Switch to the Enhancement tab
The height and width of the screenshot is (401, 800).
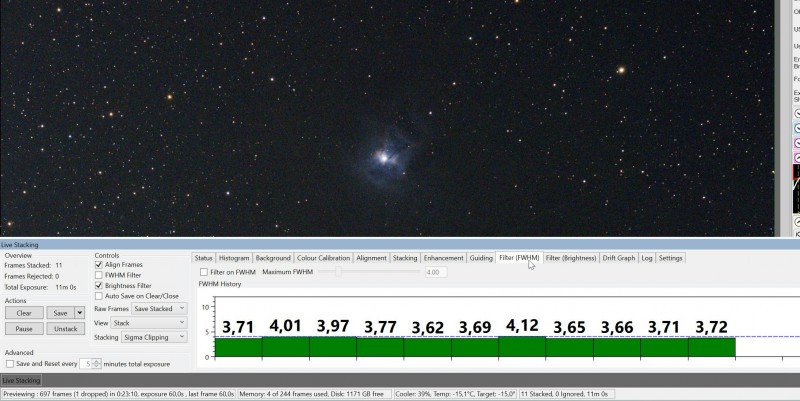(x=443, y=258)
